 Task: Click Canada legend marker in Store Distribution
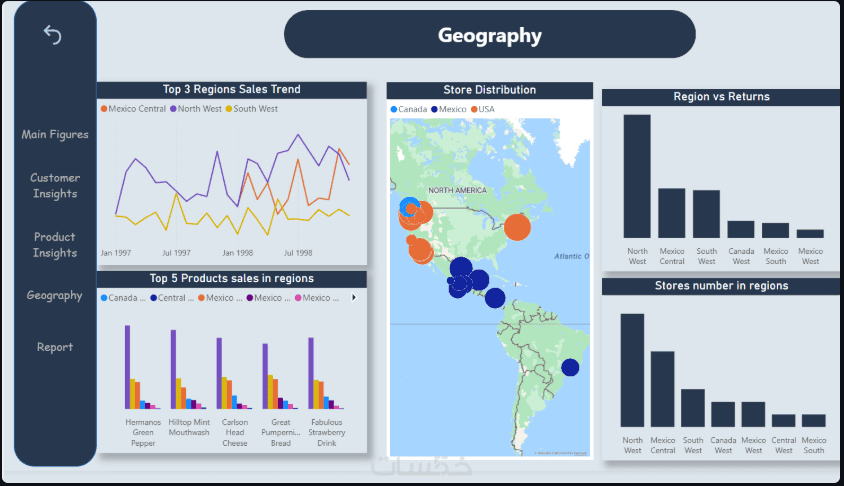click(x=393, y=109)
